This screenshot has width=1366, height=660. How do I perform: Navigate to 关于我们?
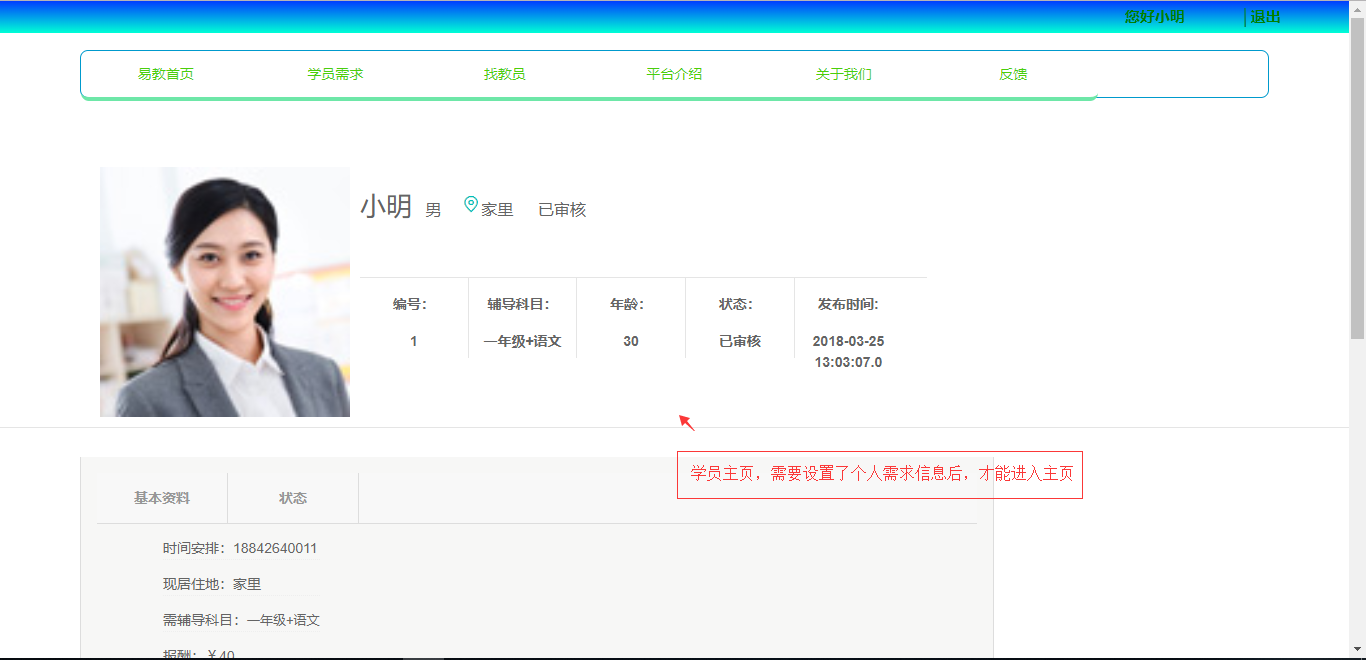click(x=844, y=74)
